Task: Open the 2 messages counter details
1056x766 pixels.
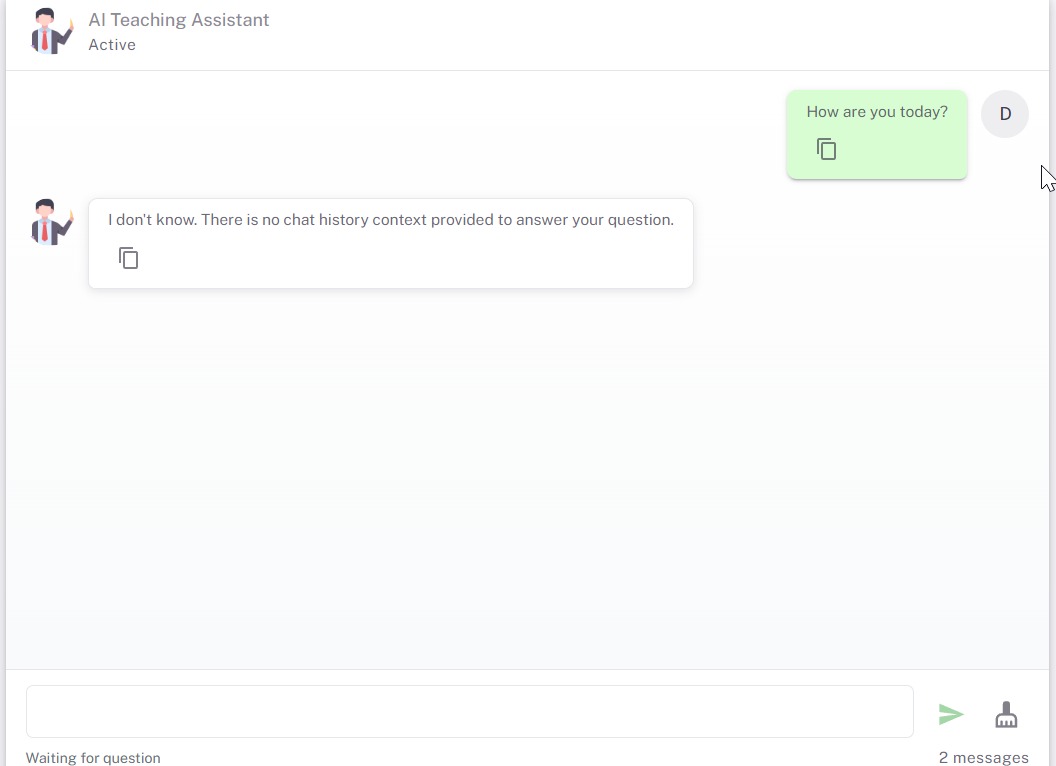Action: (984, 757)
